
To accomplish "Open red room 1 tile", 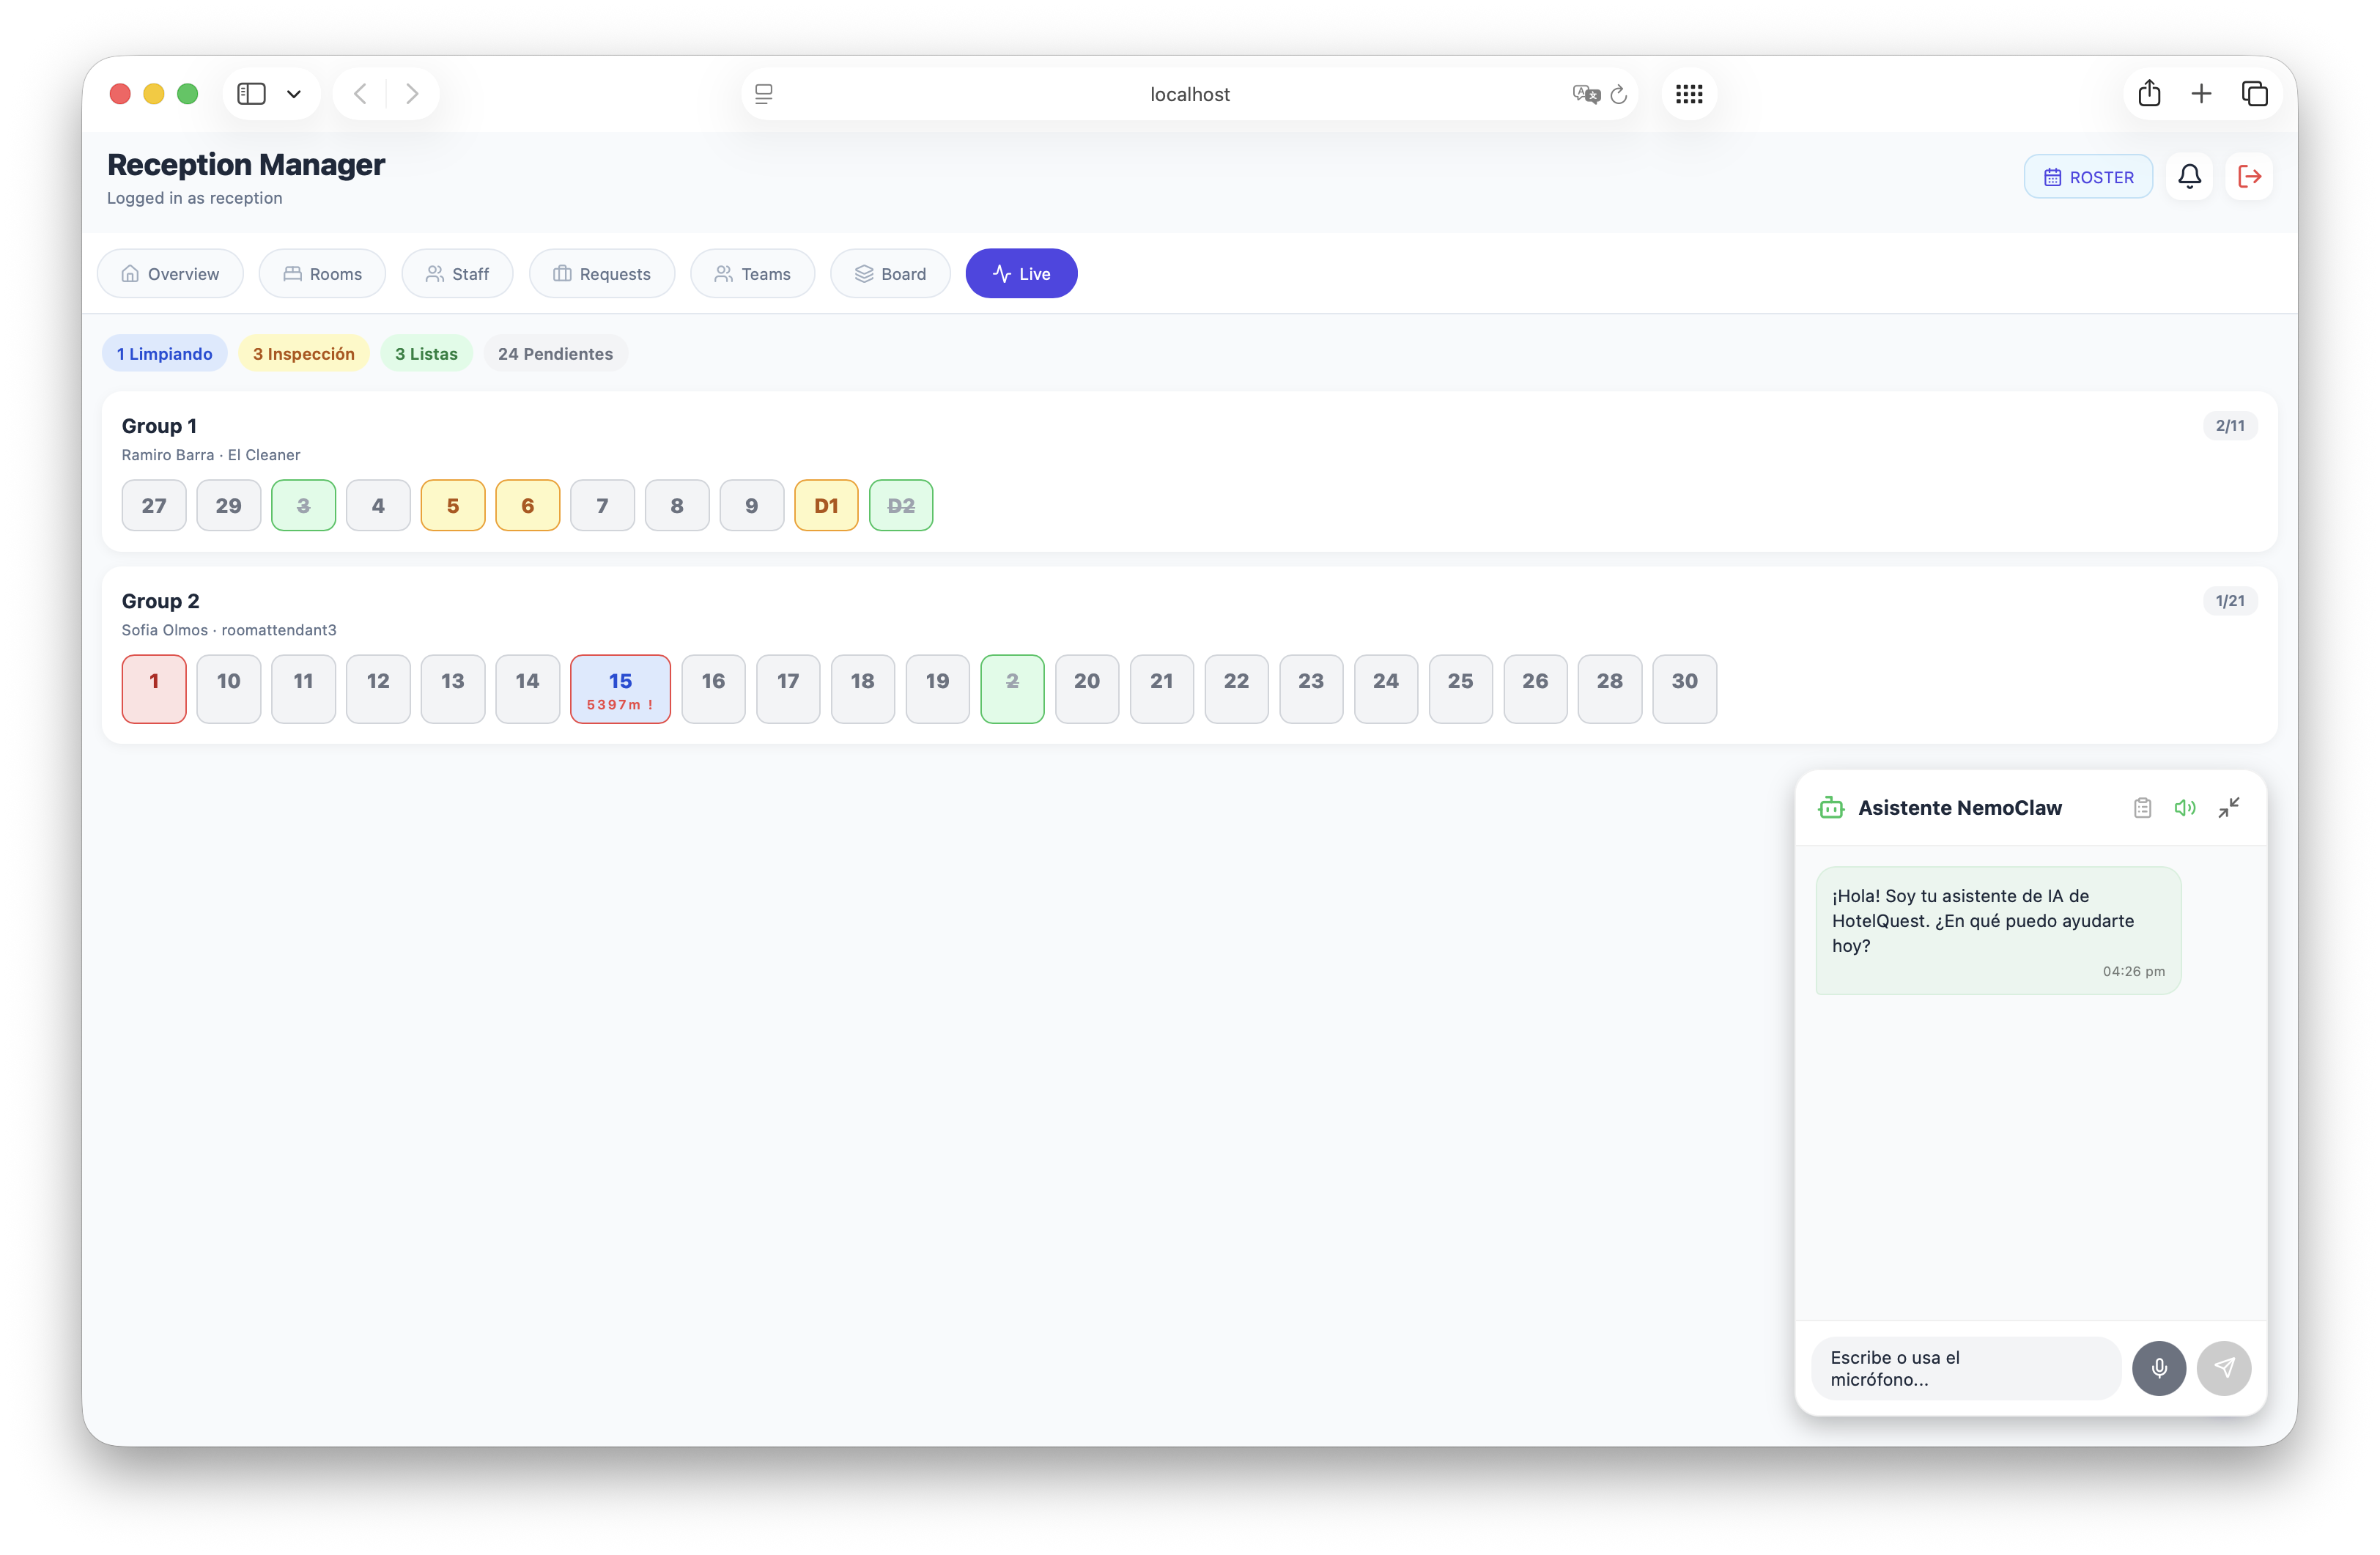I will [x=154, y=688].
